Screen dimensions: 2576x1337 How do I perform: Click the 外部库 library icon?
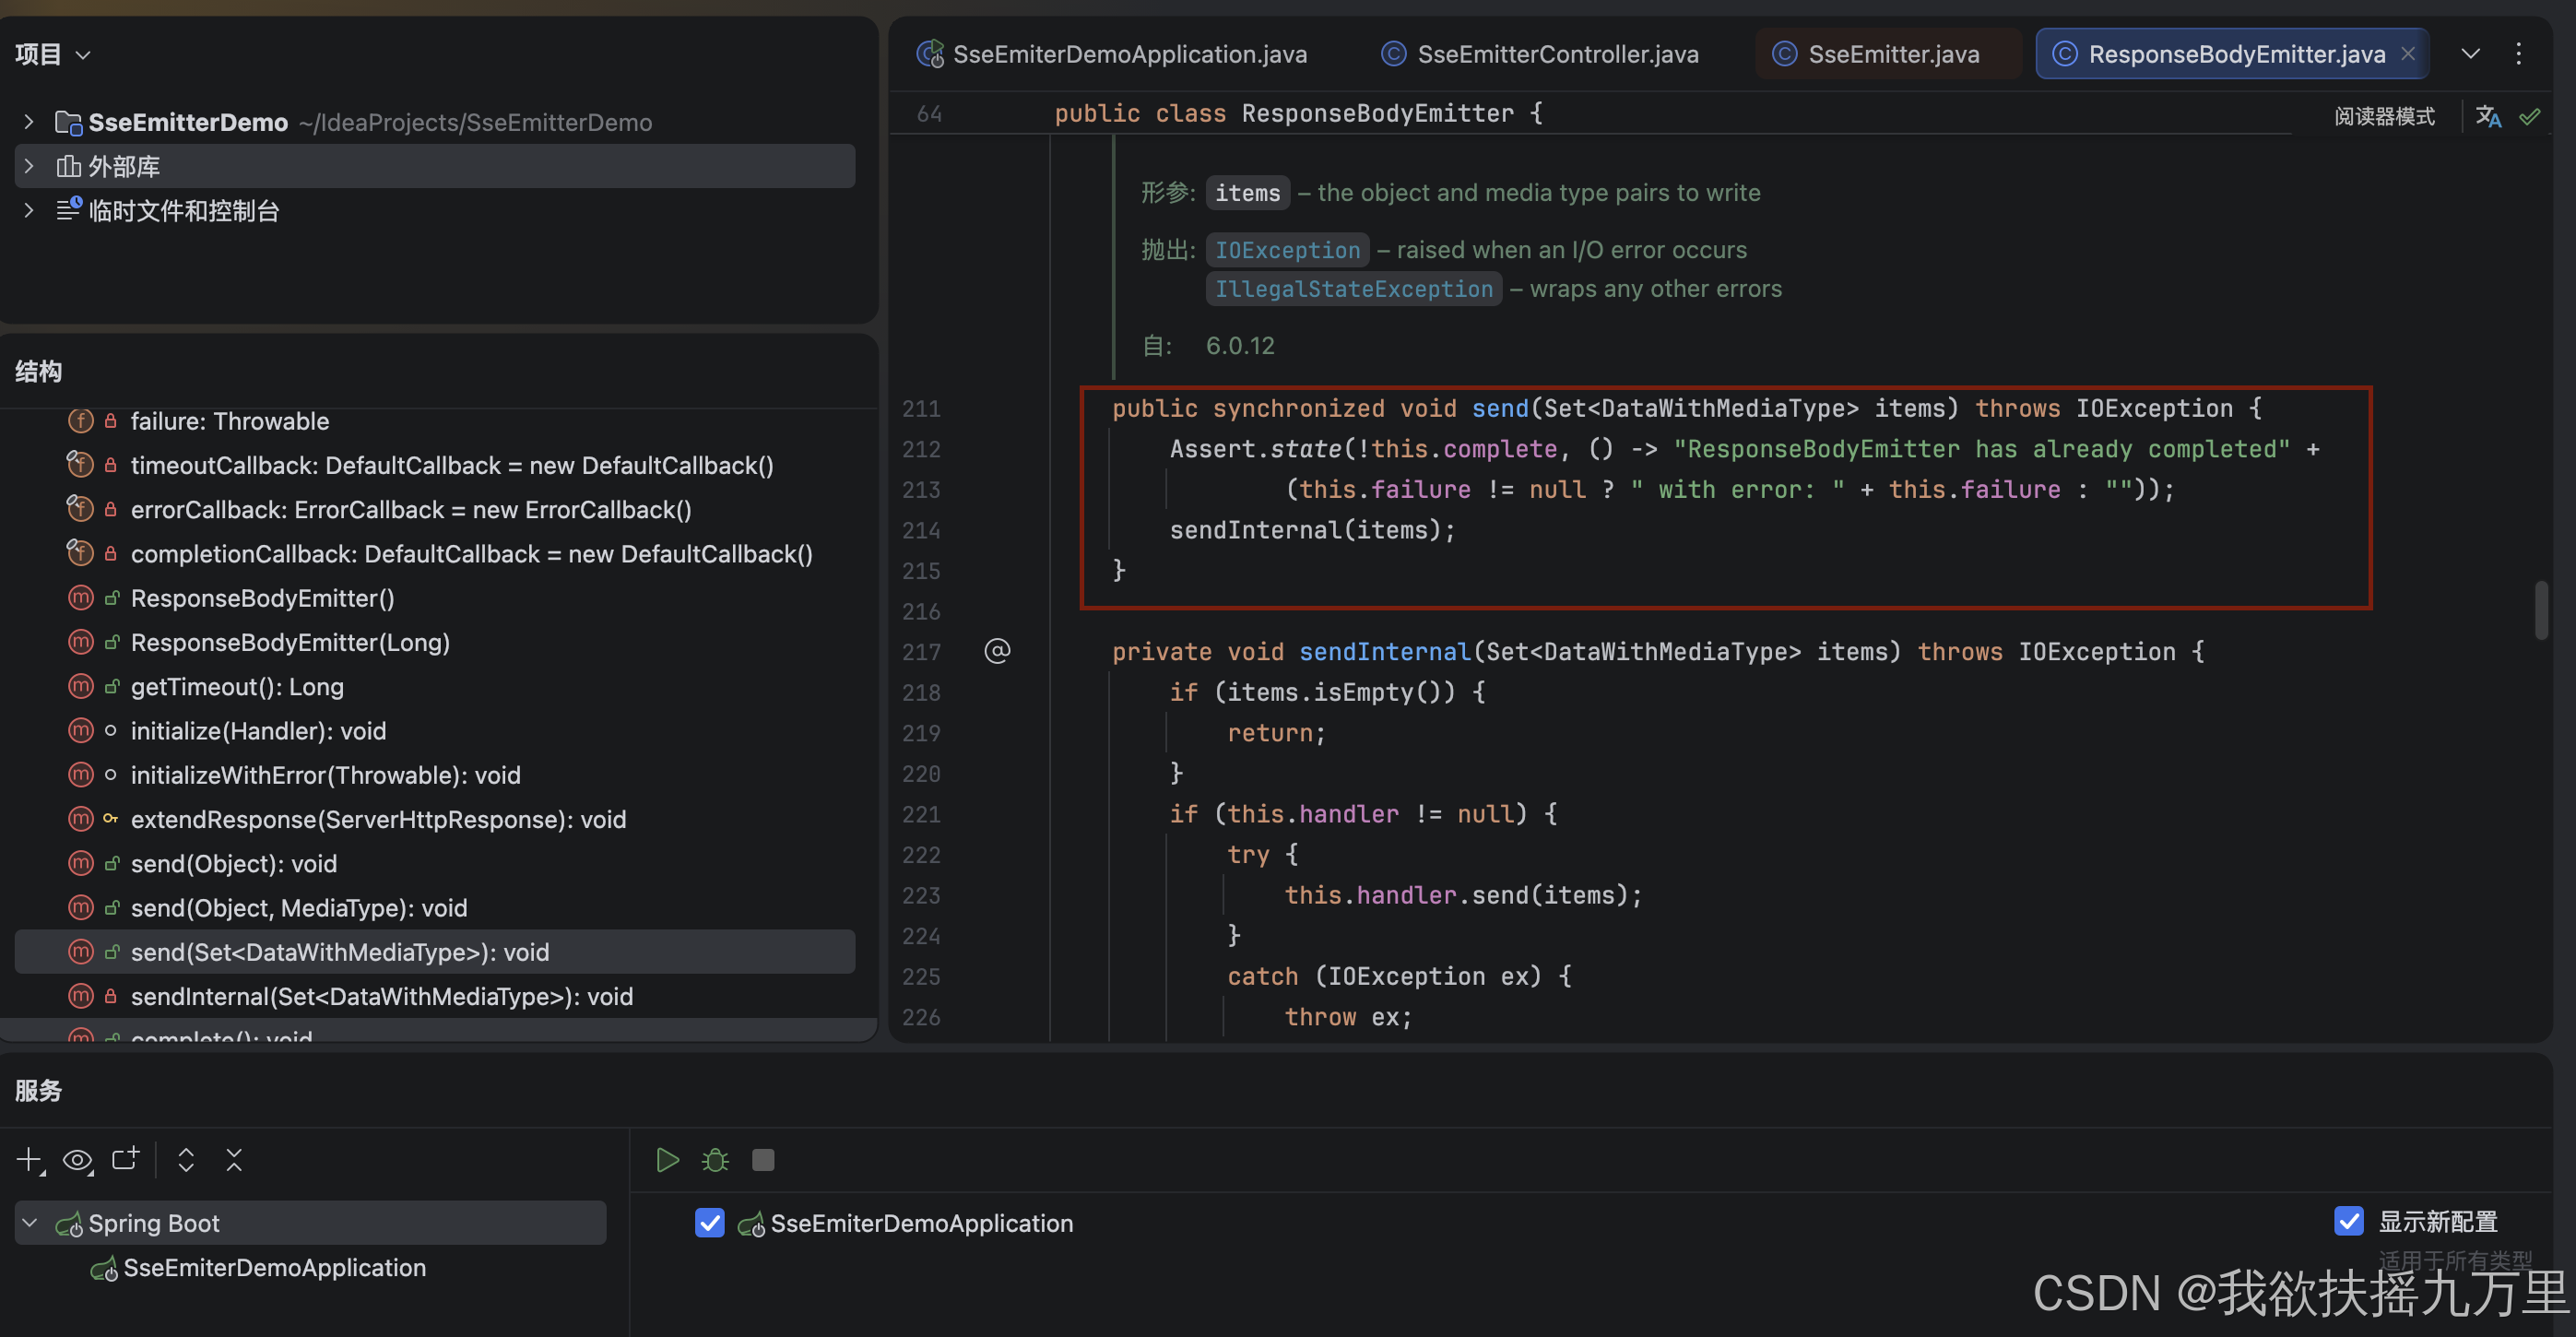tap(68, 166)
